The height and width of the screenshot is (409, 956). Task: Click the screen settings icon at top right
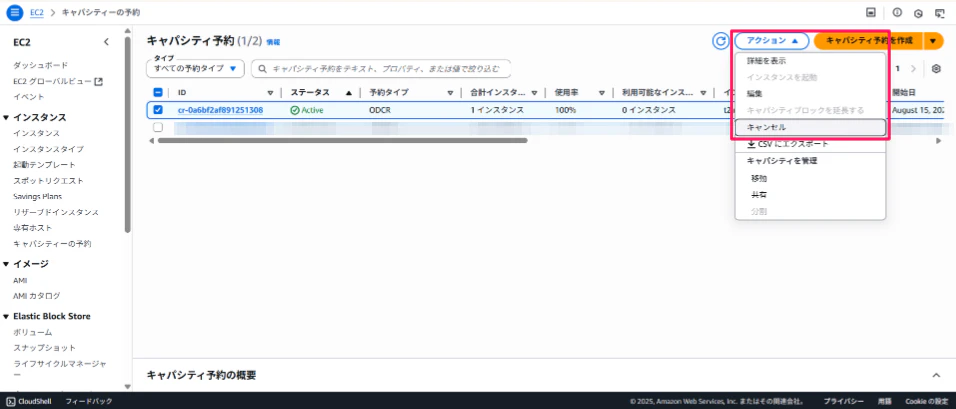click(x=939, y=13)
